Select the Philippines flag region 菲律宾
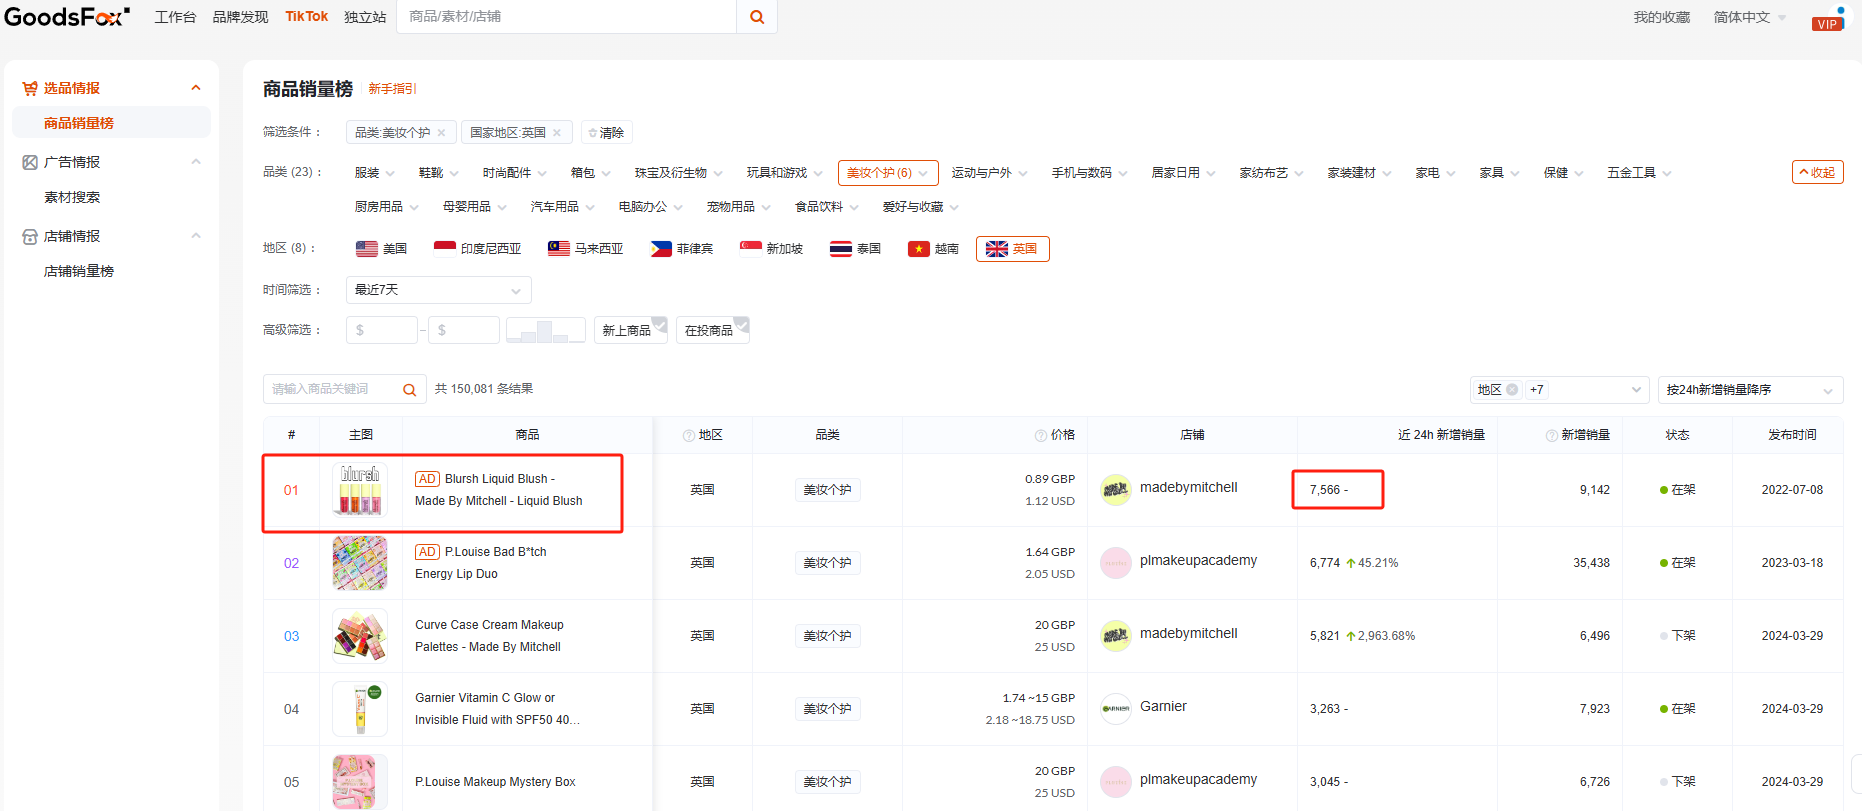Viewport: 1862px width, 811px height. [x=682, y=249]
